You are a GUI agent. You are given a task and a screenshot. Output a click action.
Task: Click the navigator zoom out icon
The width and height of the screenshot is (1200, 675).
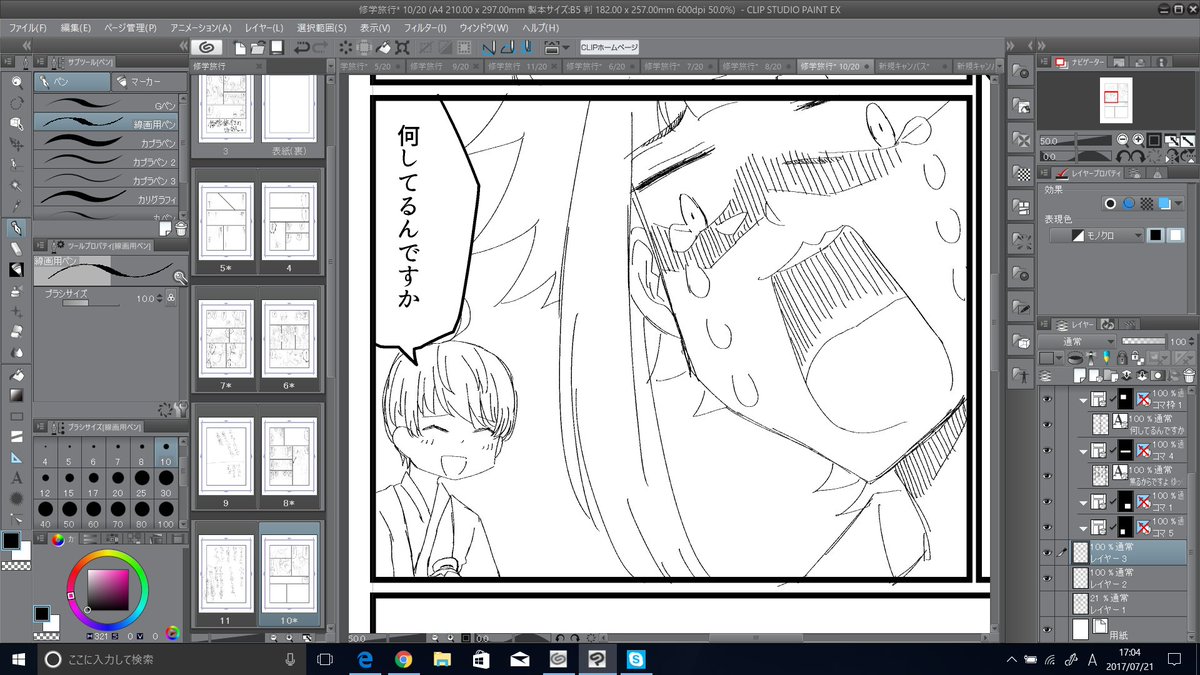click(1123, 141)
